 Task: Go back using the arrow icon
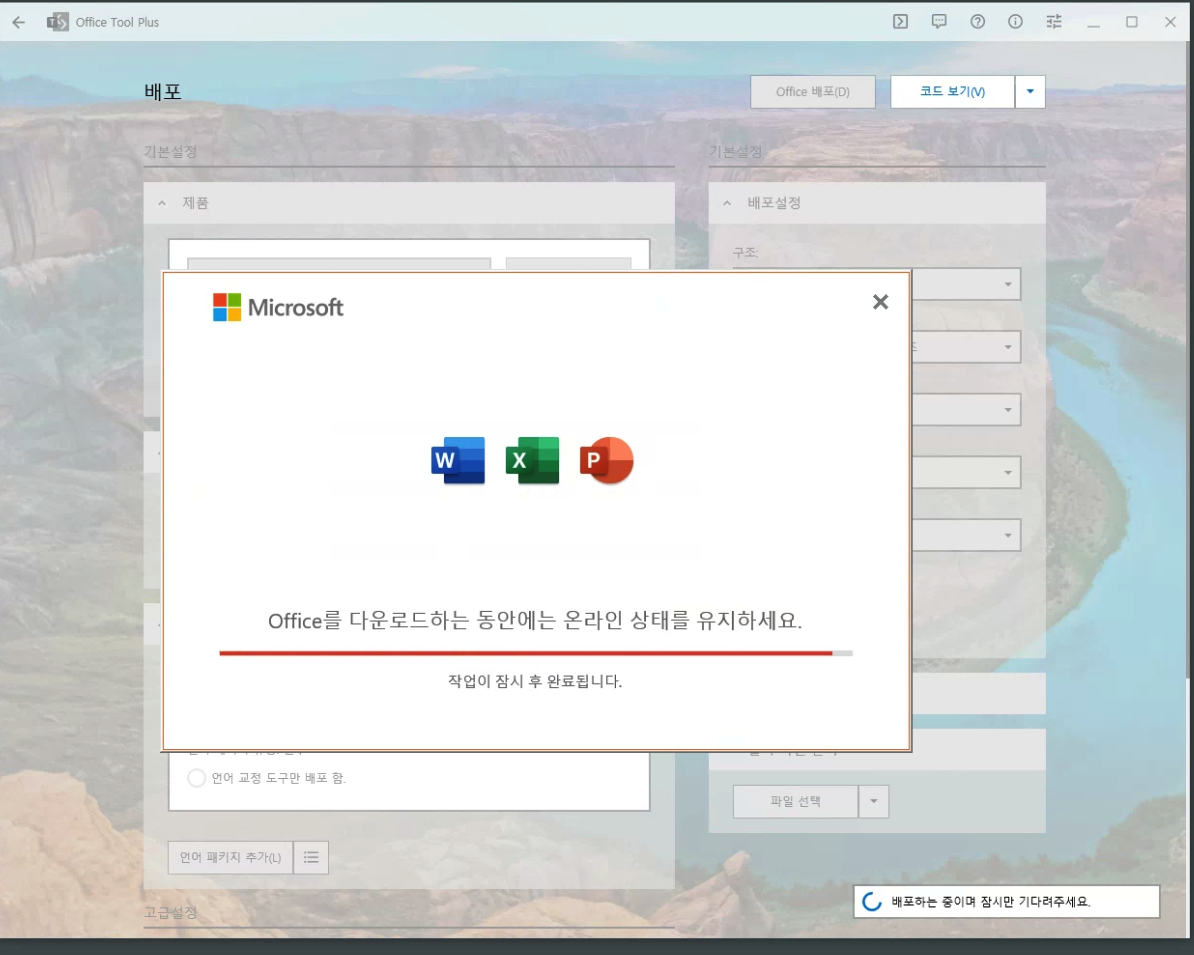click(19, 22)
